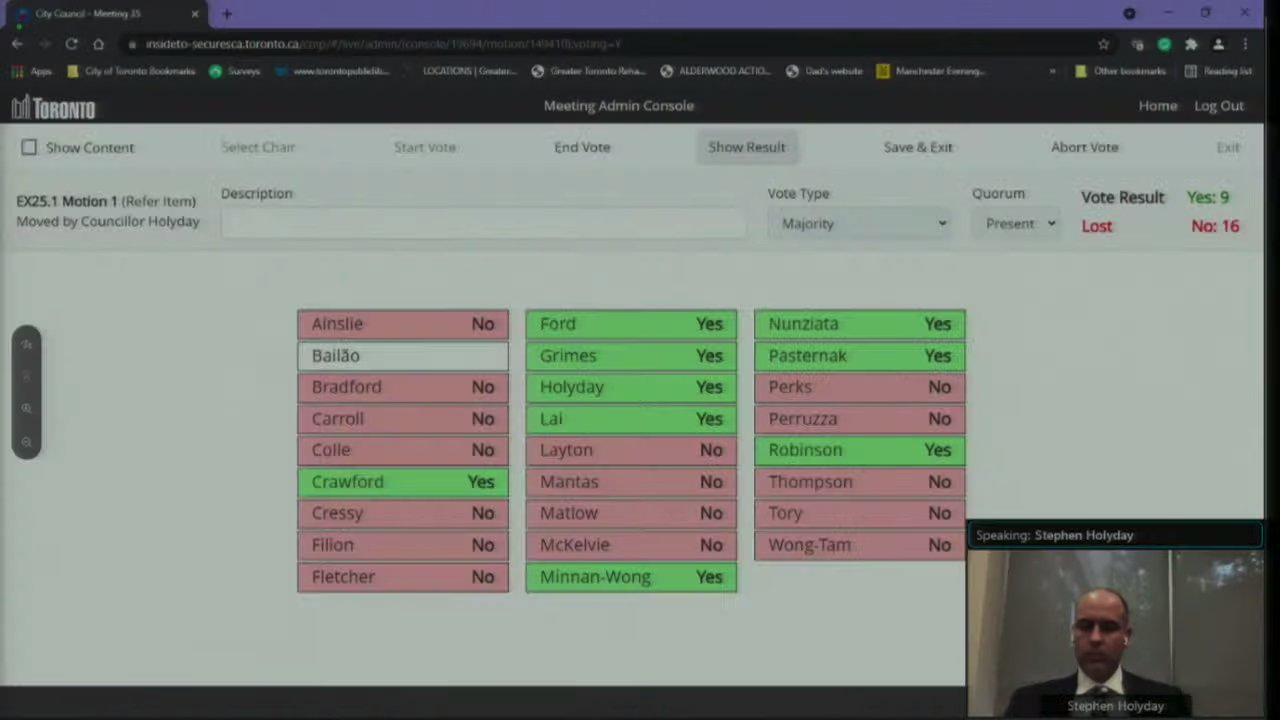Click Show Result

coord(747,147)
